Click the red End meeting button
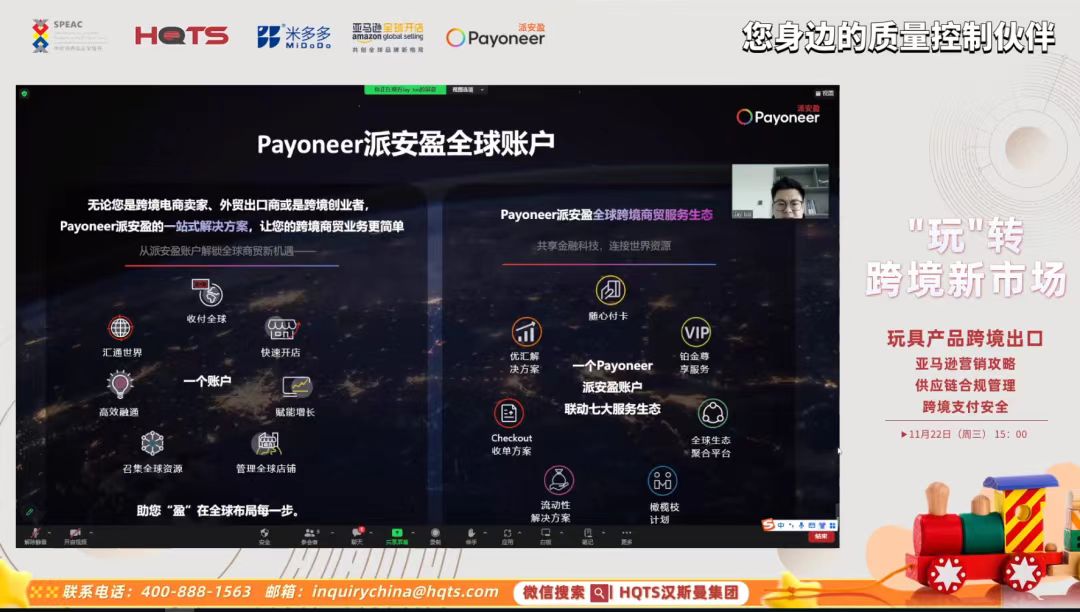 pyautogui.click(x=820, y=537)
